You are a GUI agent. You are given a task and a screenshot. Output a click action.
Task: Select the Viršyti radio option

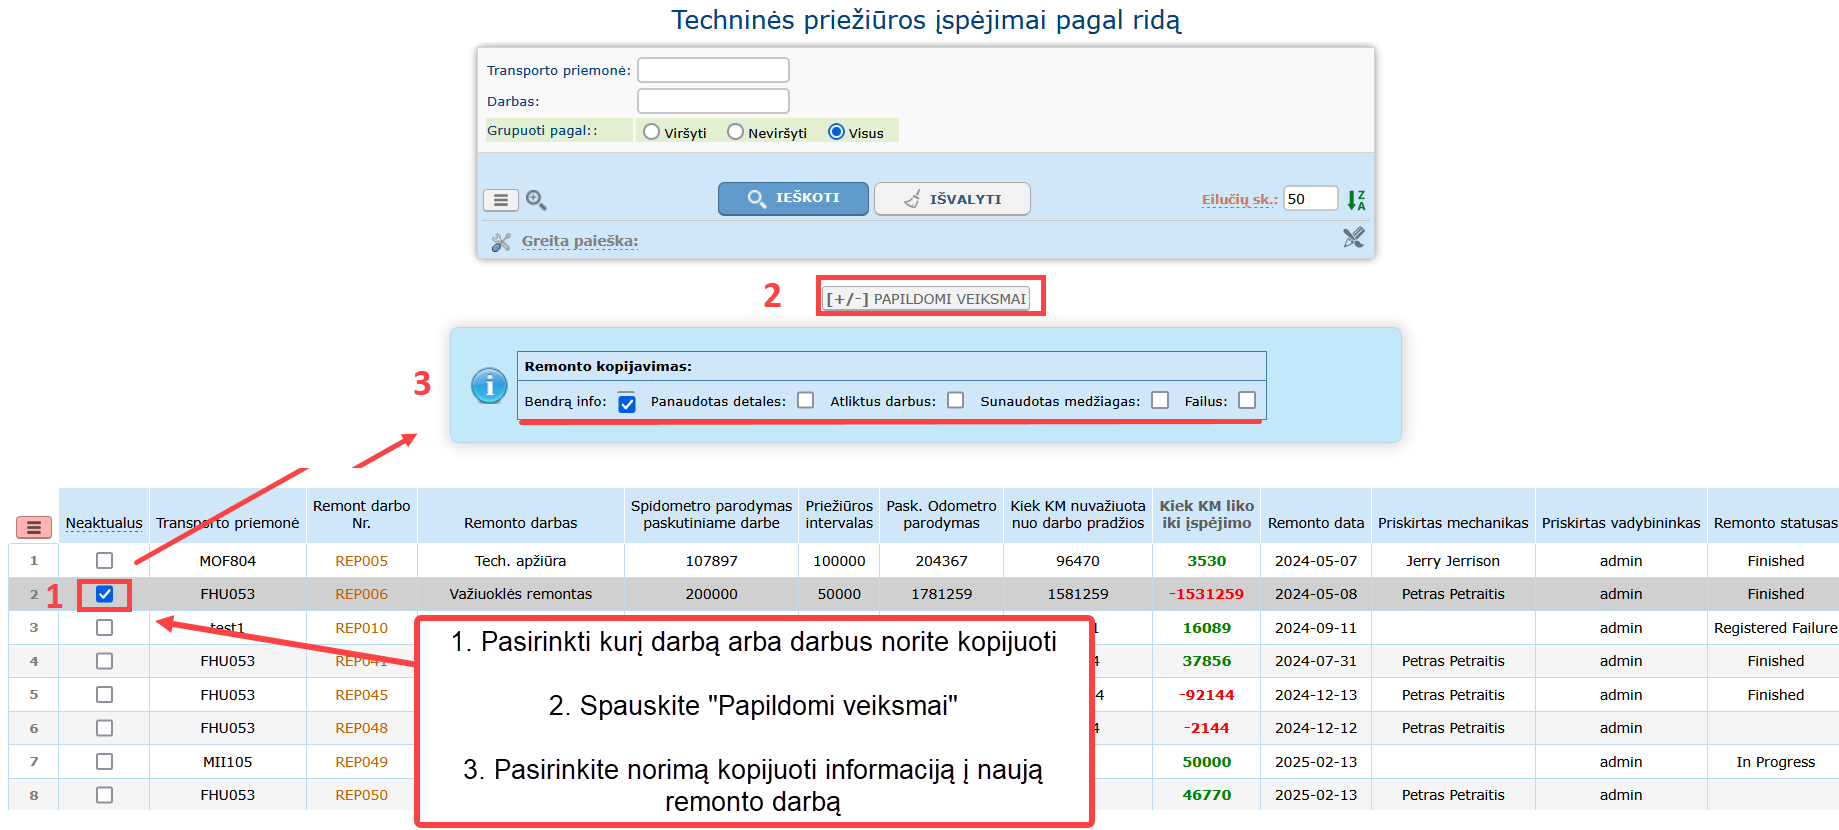tap(652, 132)
